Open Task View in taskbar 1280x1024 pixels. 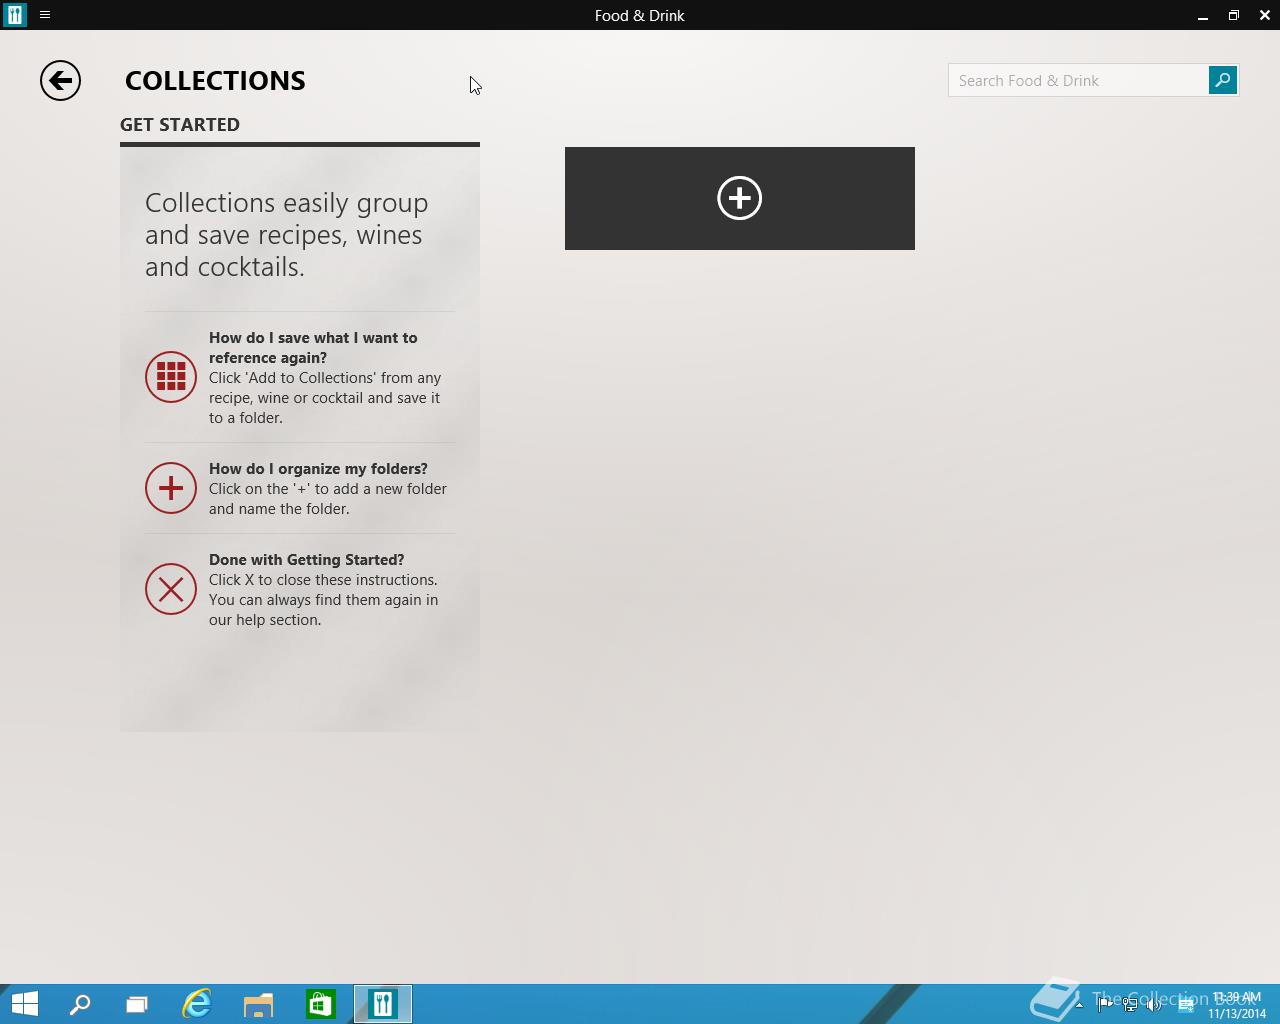pos(137,1004)
